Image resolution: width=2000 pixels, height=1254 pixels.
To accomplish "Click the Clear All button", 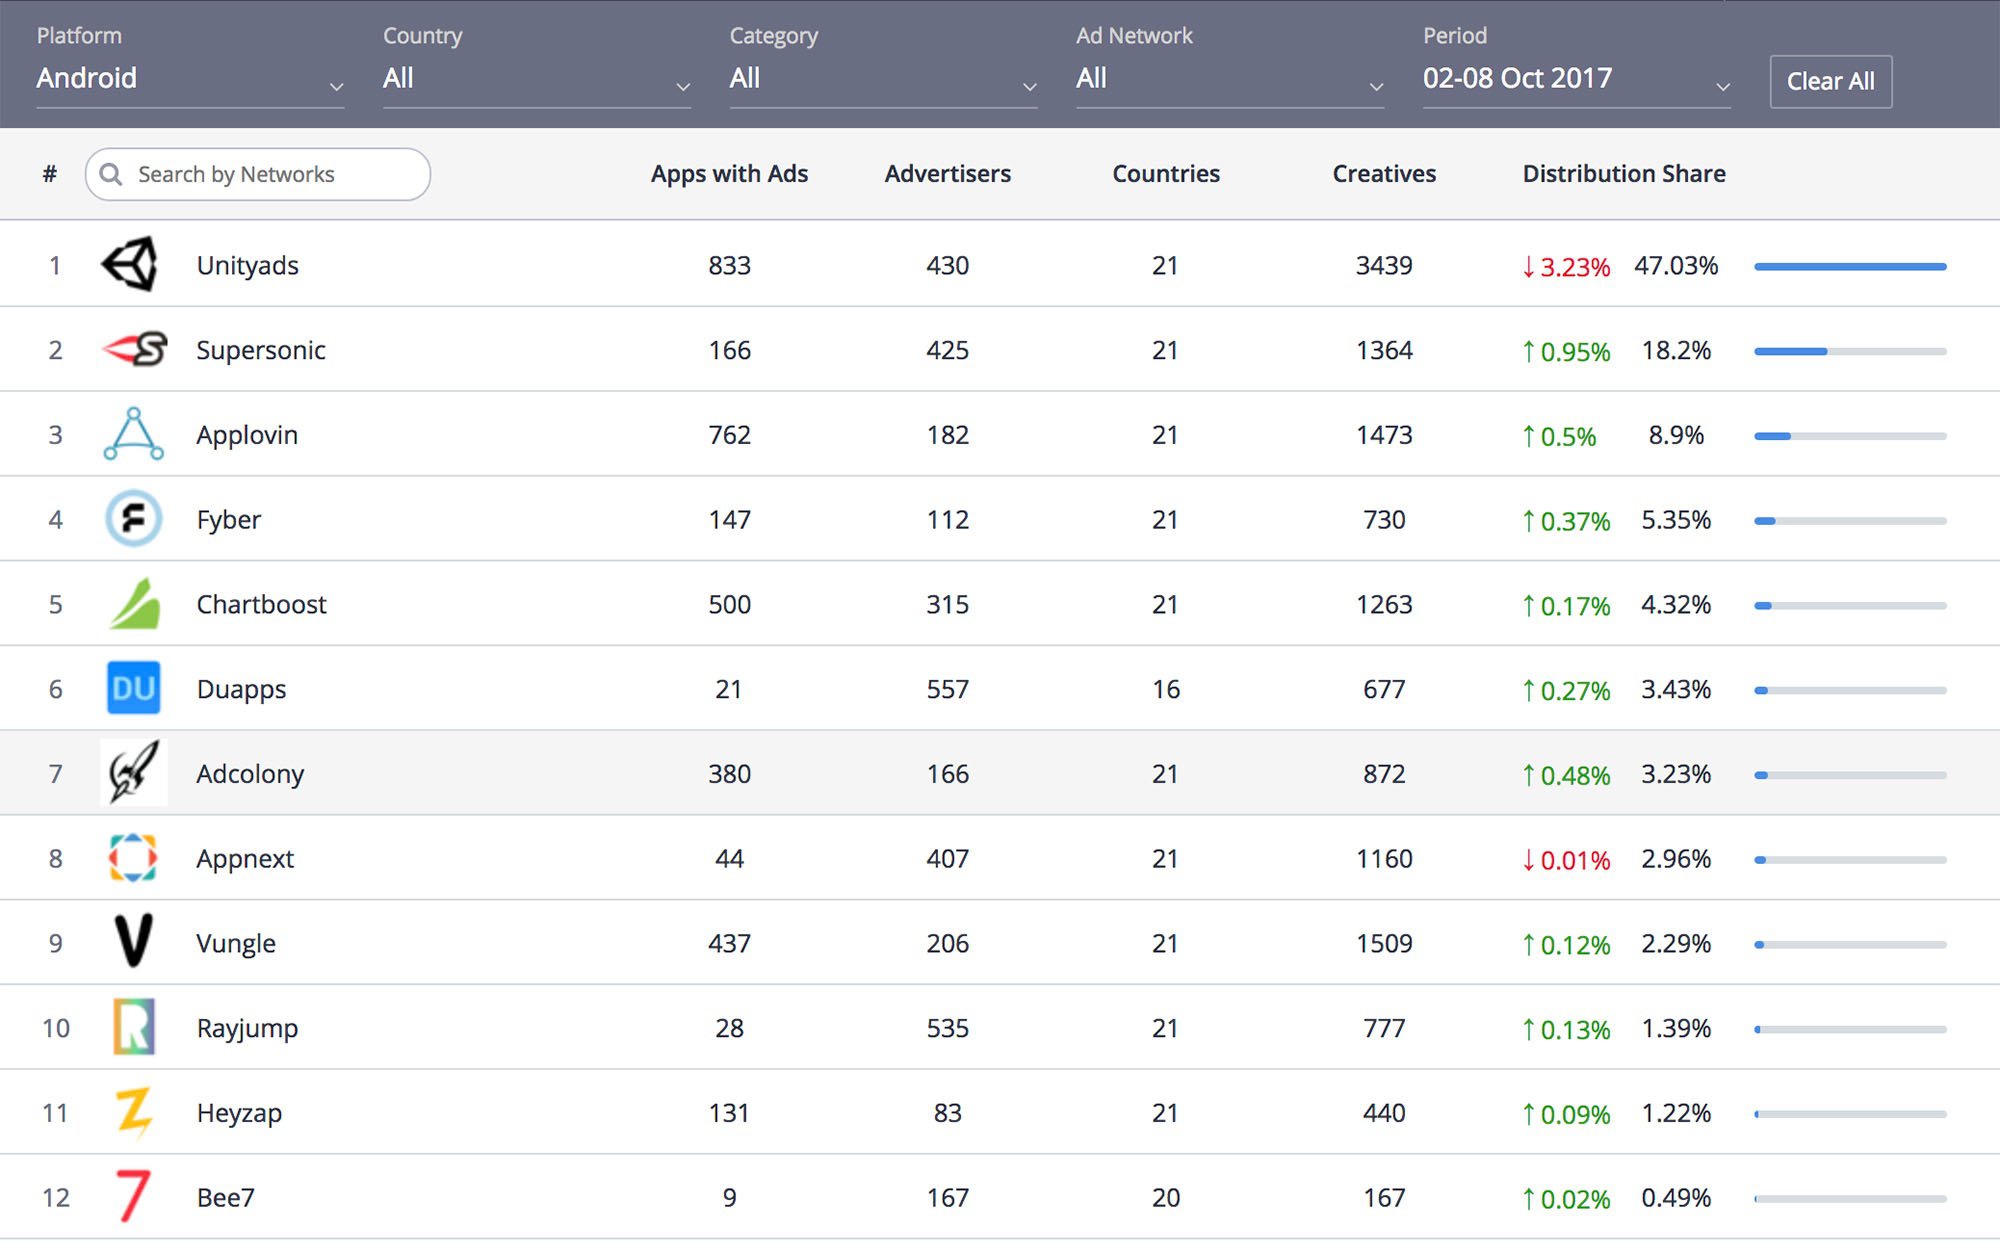I will point(1830,82).
